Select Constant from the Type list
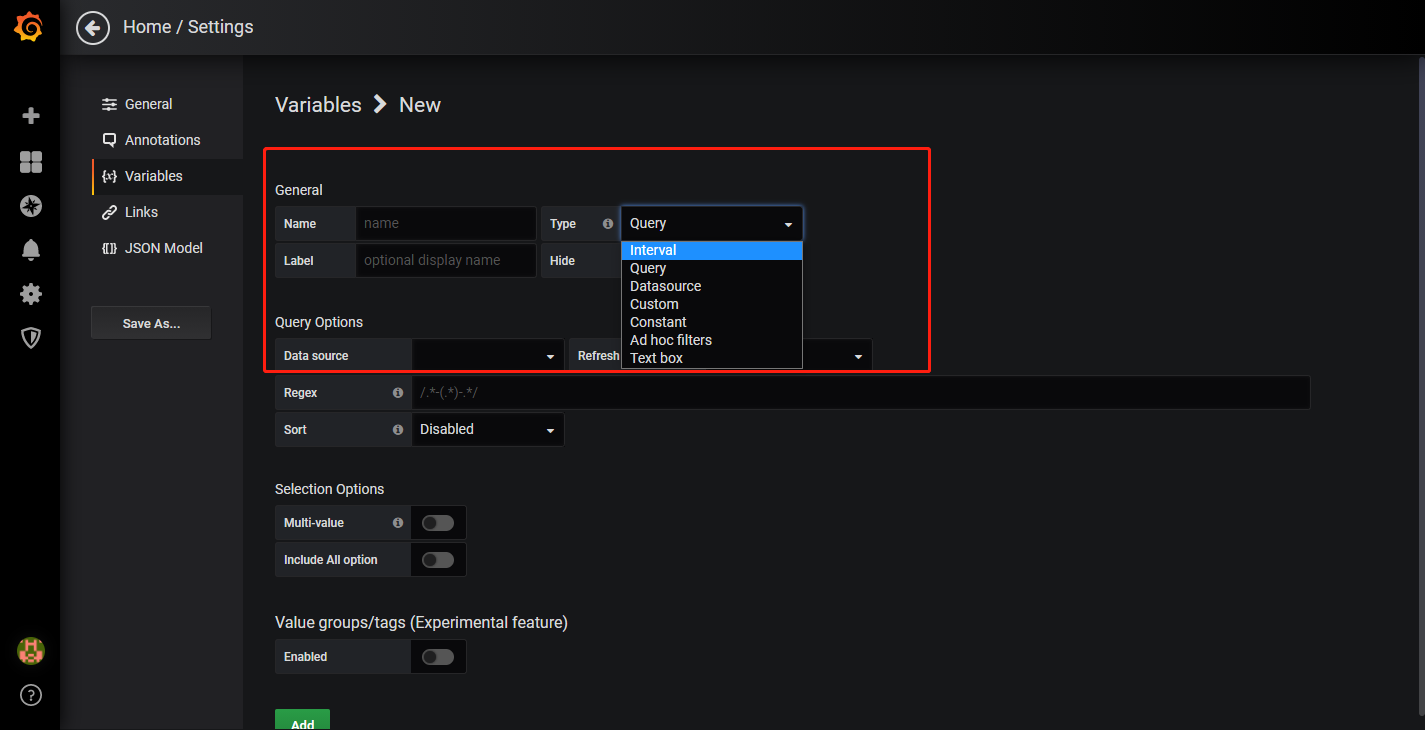Viewport: 1425px width, 730px height. [712, 322]
